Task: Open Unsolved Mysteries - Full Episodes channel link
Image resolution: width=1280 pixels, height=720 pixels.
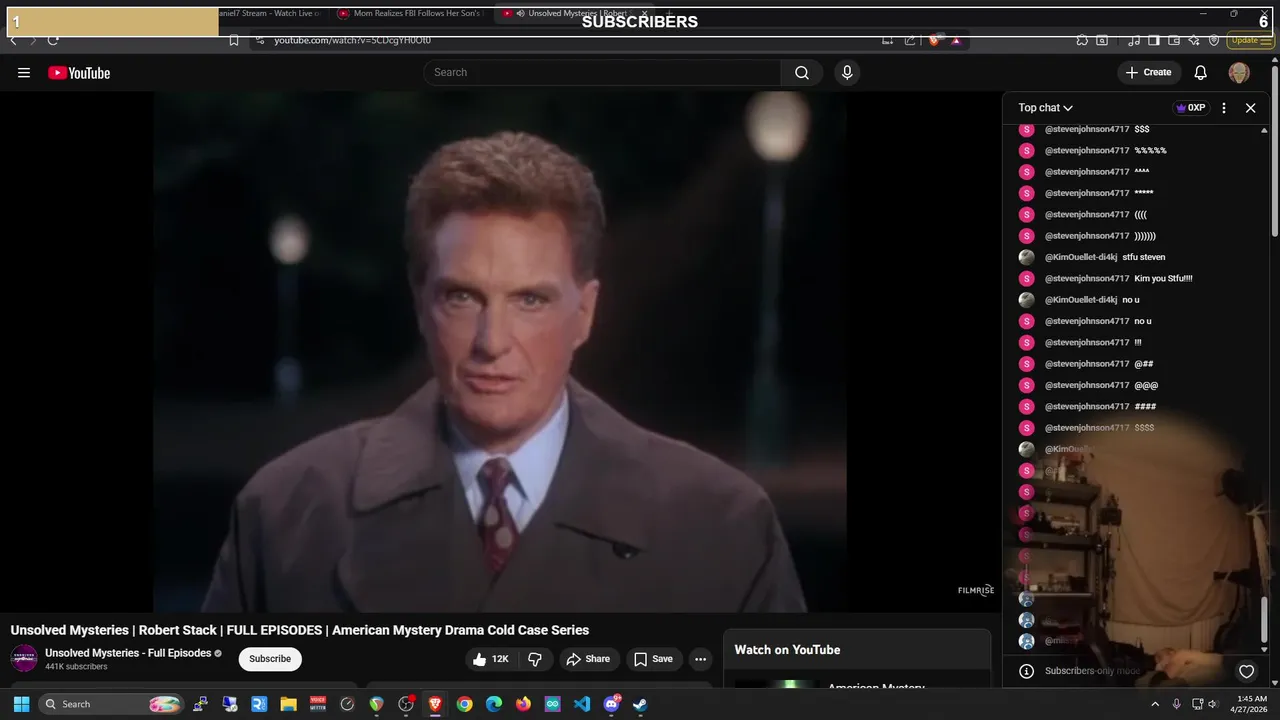Action: tap(128, 653)
